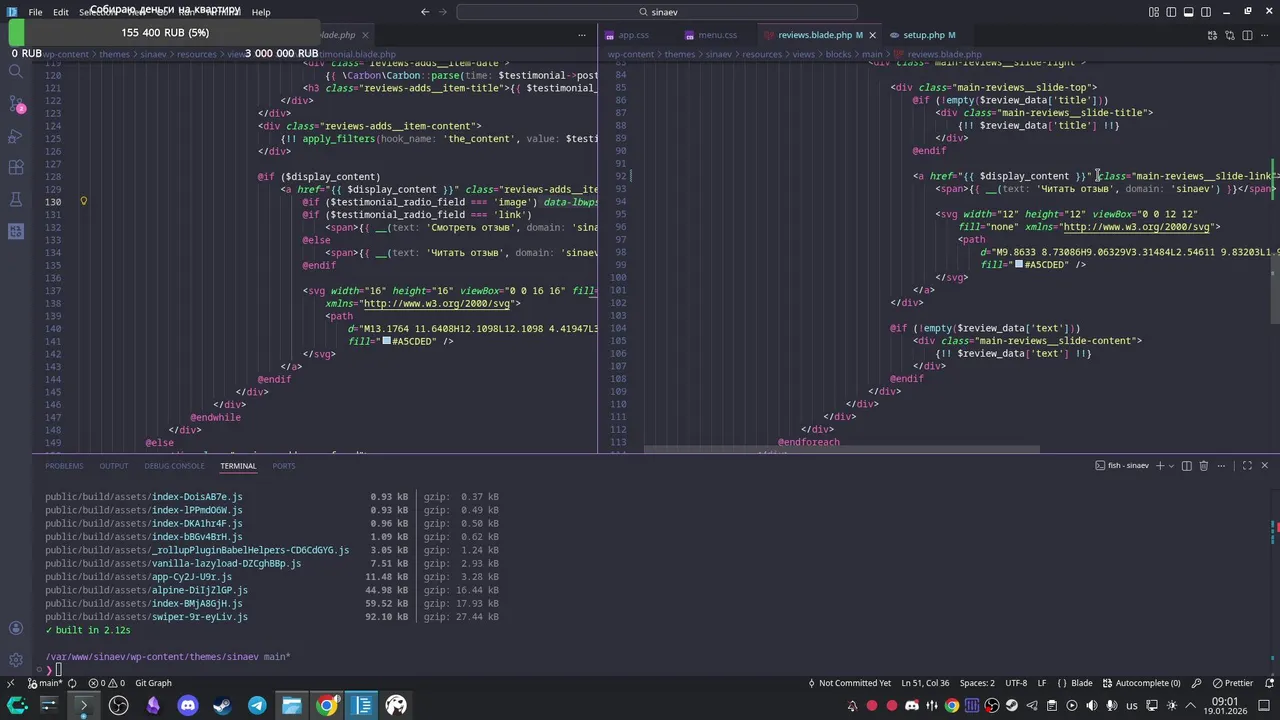Kill the terminal with trash icon
Image resolution: width=1280 pixels, height=720 pixels.
click(1204, 466)
